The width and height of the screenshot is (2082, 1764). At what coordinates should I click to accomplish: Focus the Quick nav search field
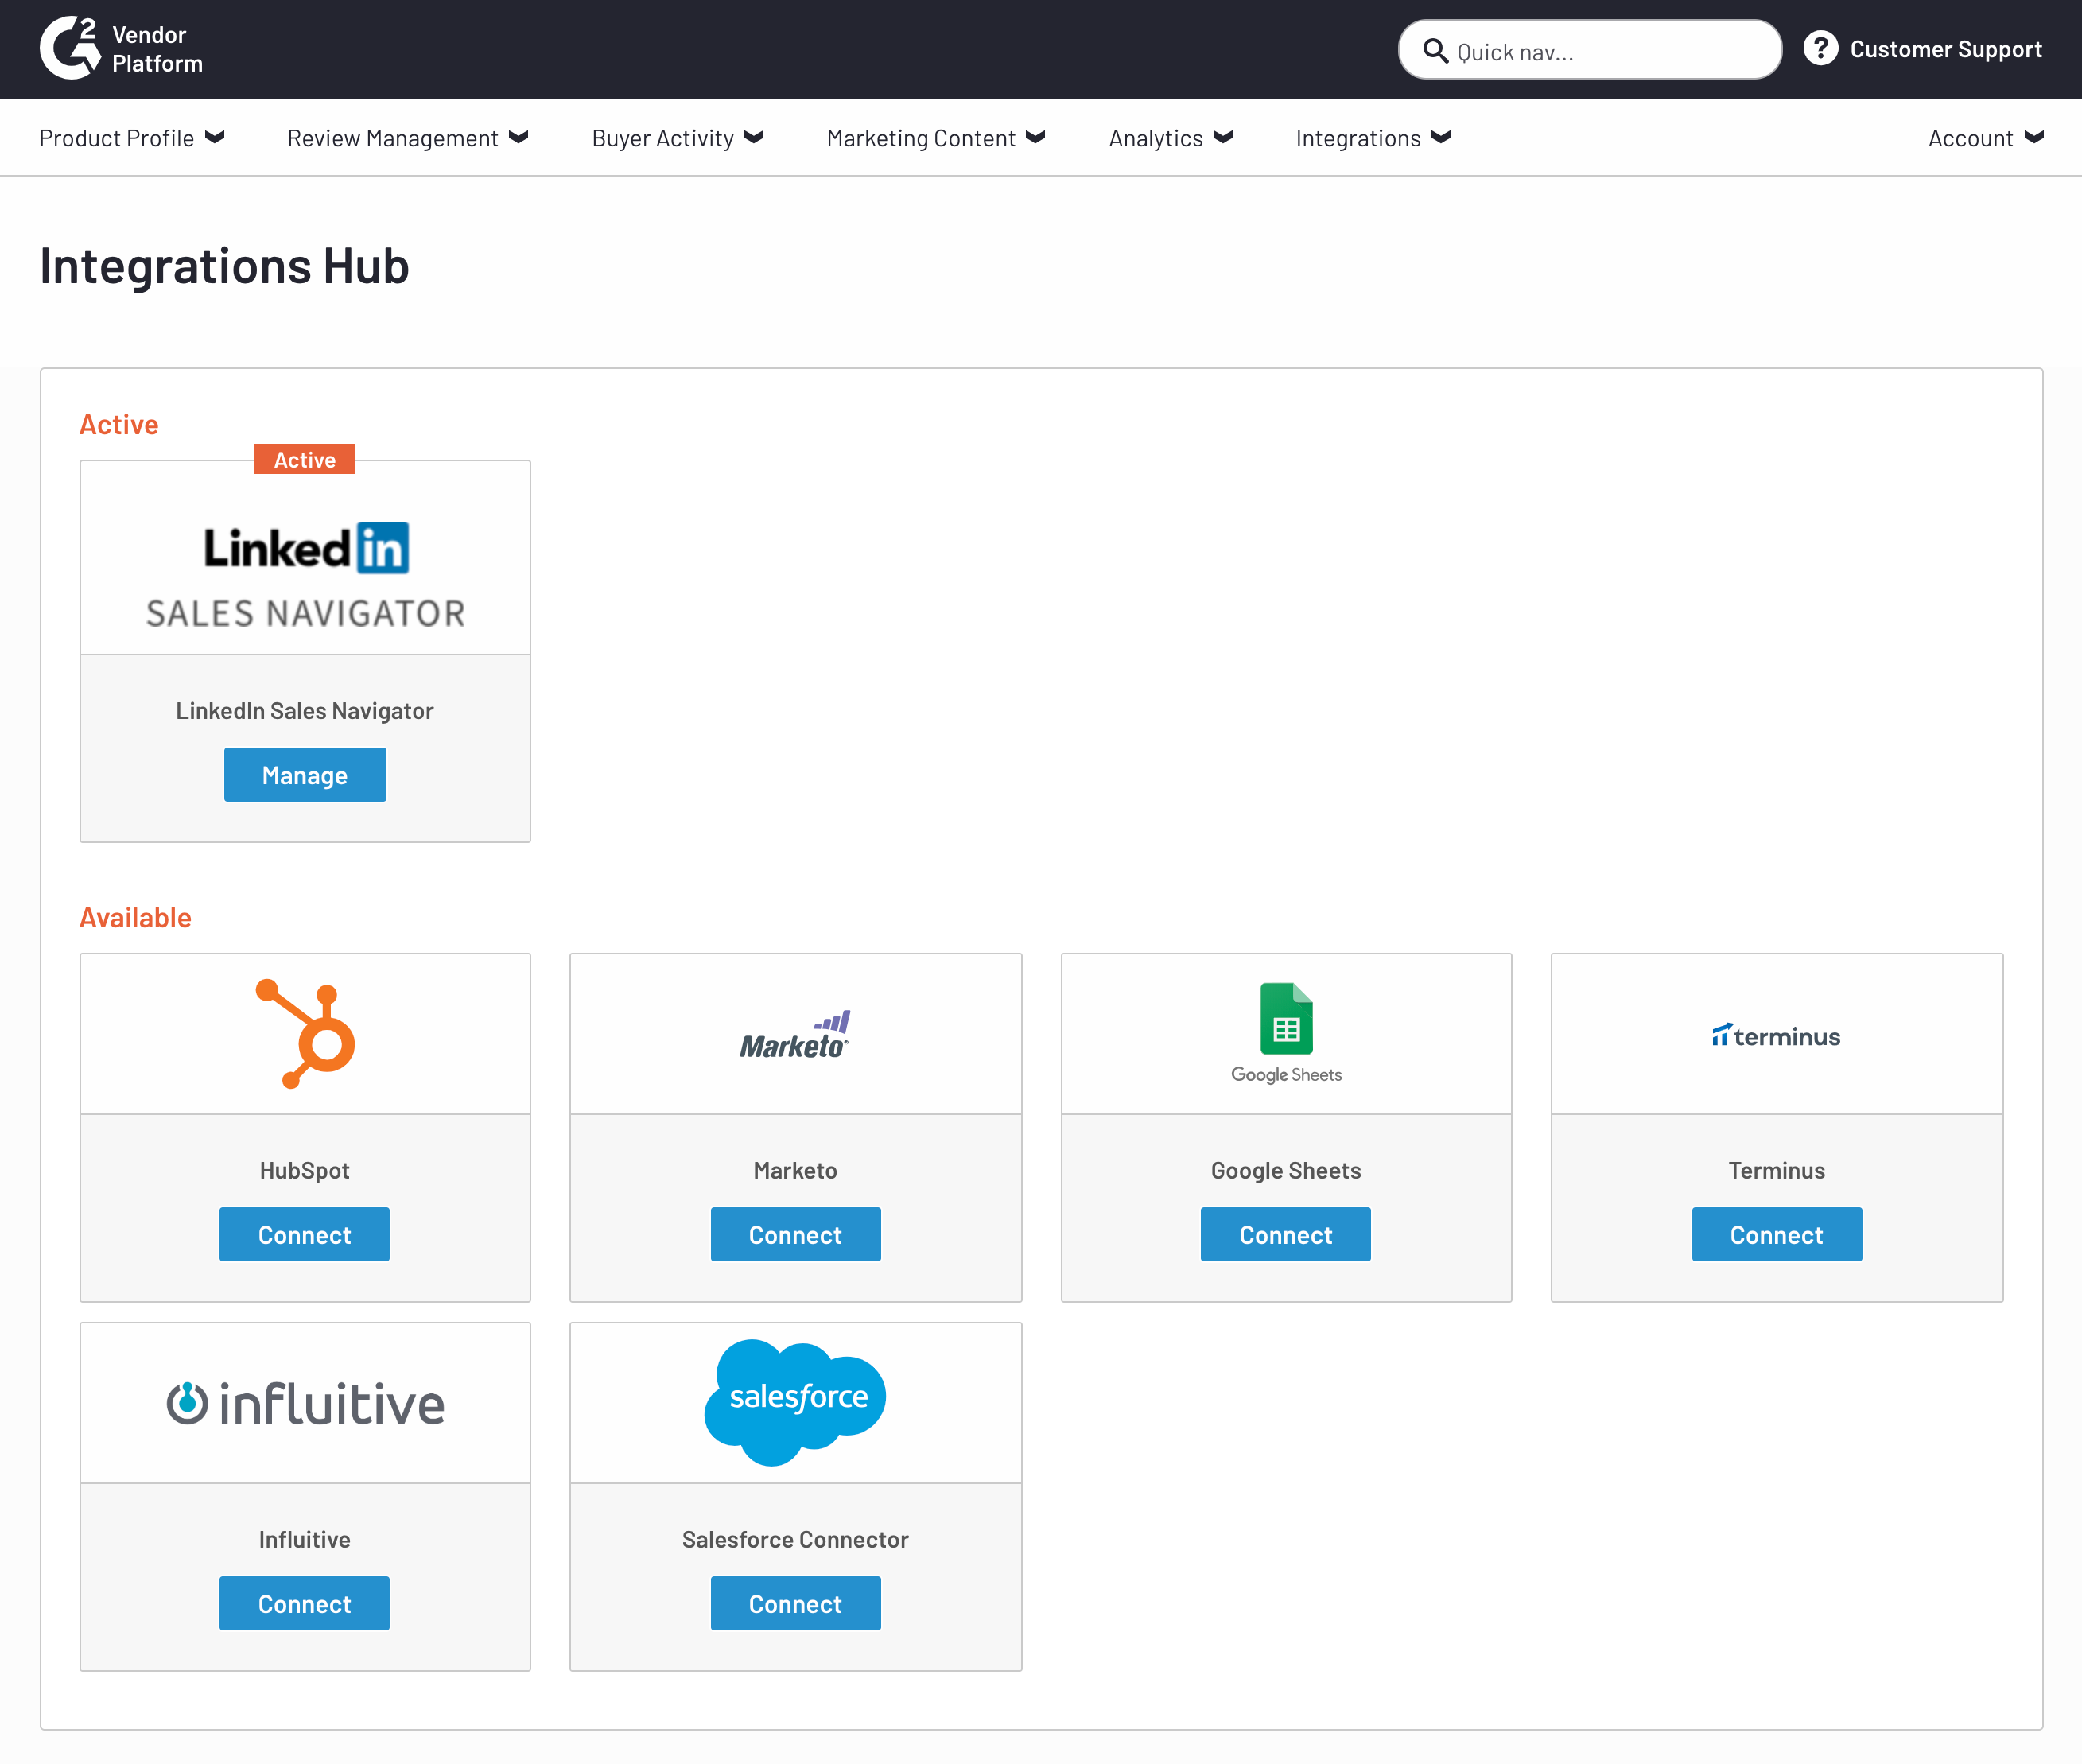coord(1590,50)
